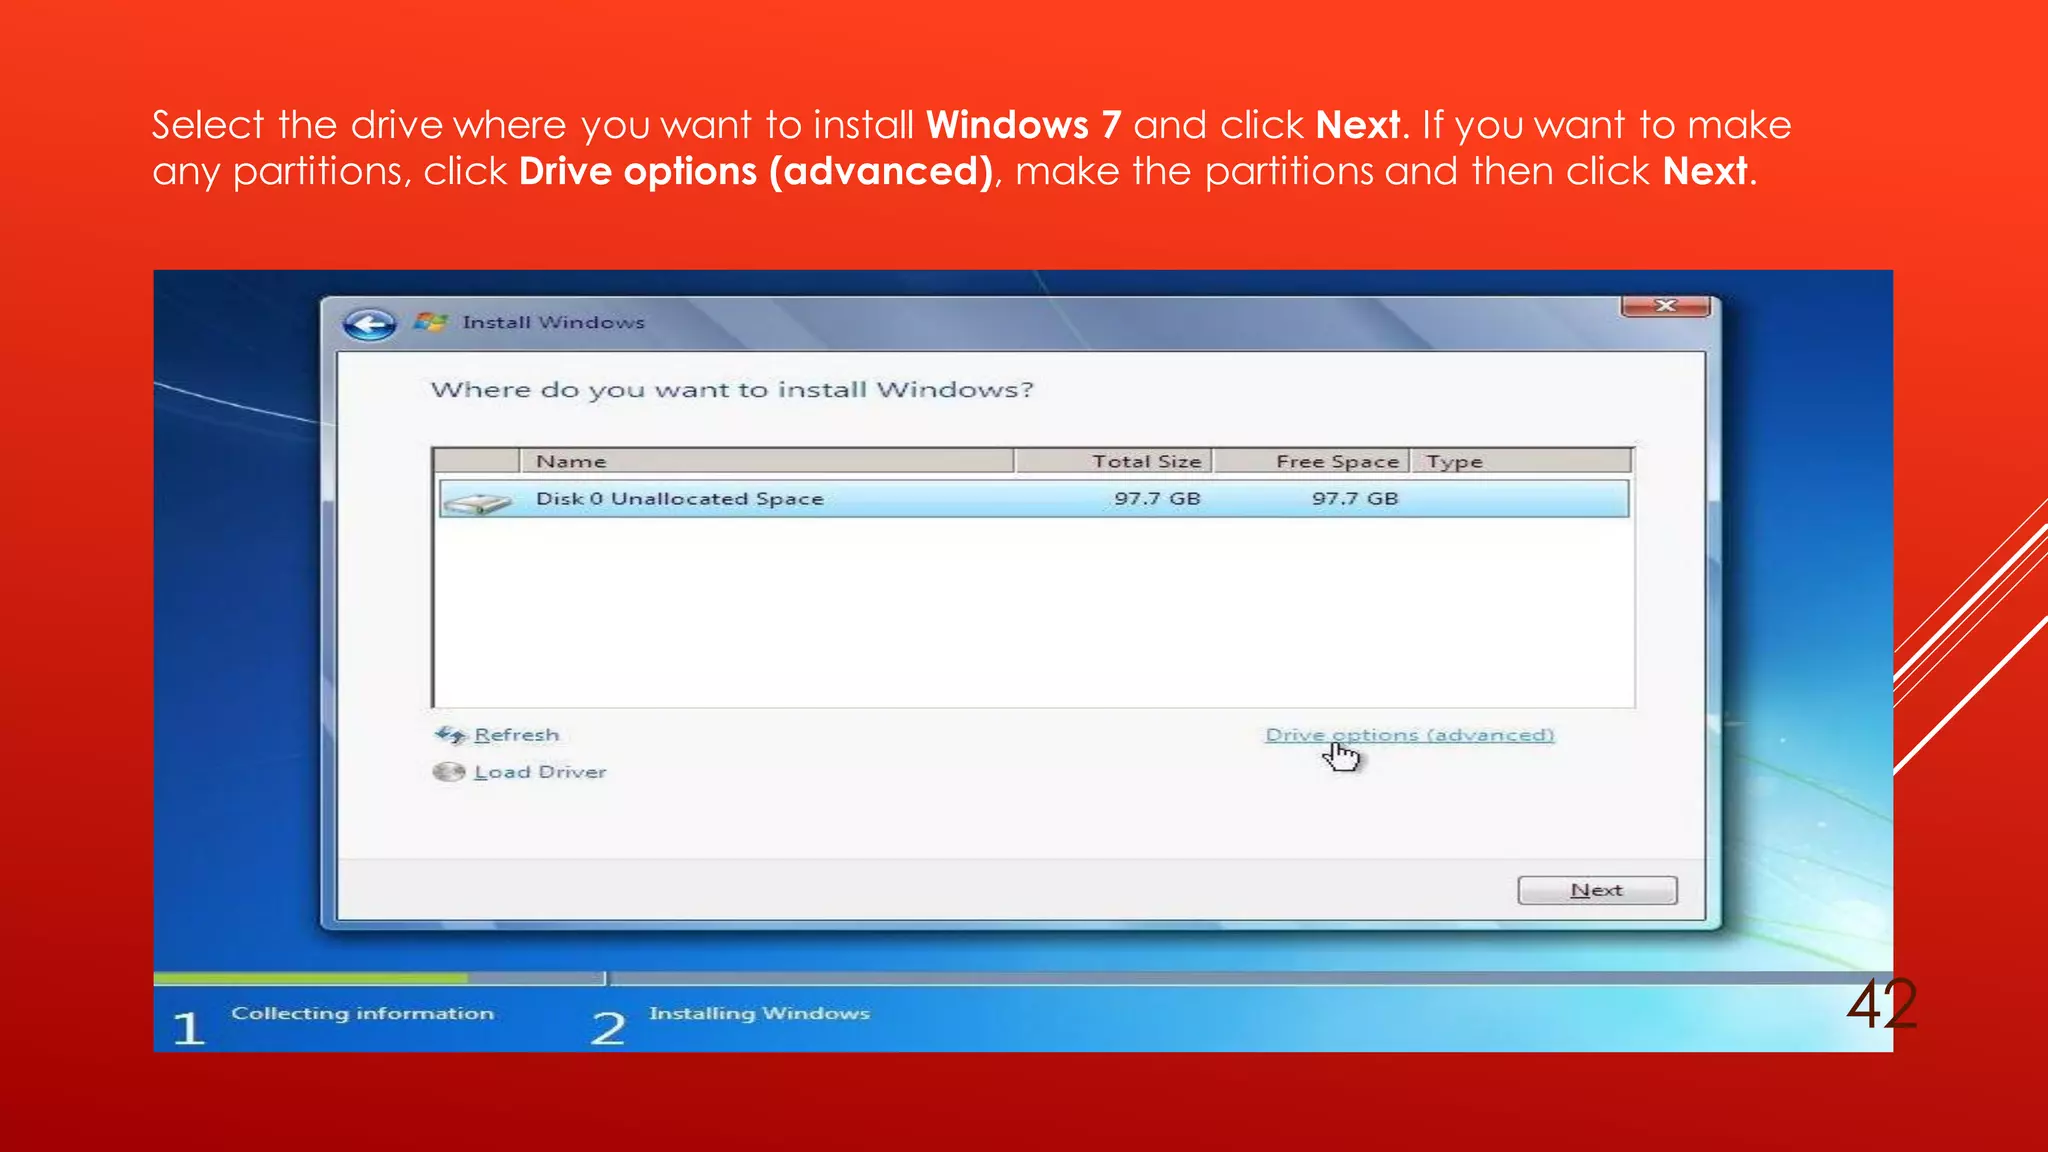The image size is (2048, 1152).
Task: Click the Refresh link
Action: [x=516, y=735]
